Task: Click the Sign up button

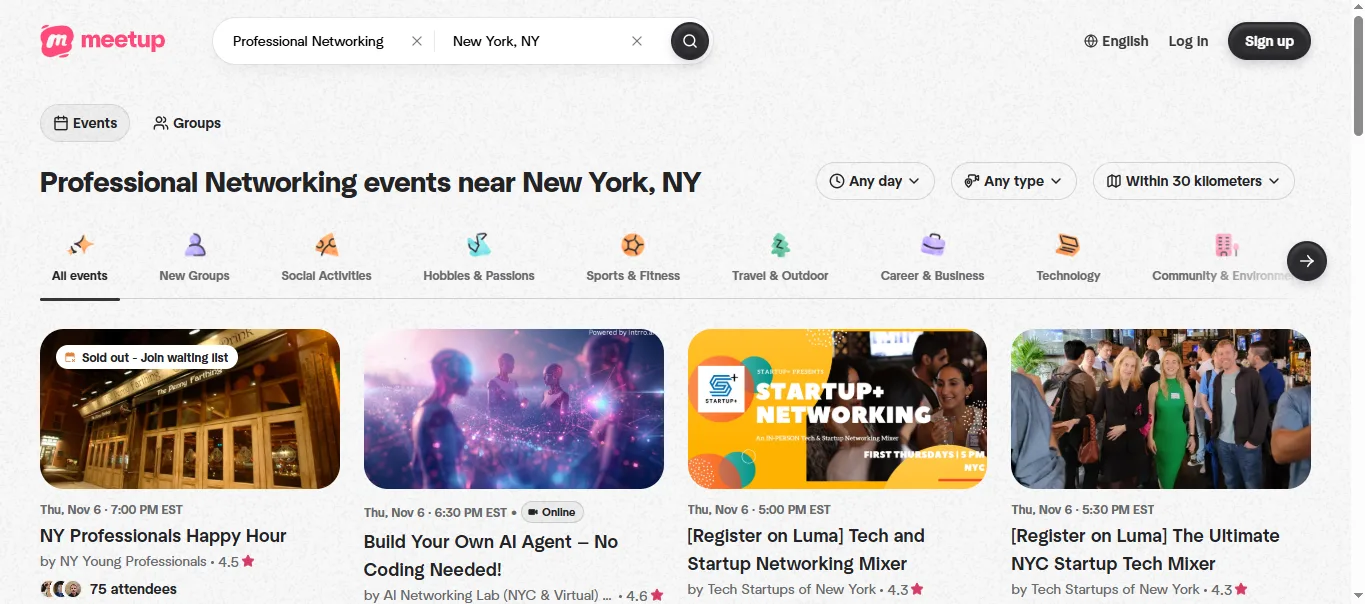Action: pyautogui.click(x=1269, y=41)
